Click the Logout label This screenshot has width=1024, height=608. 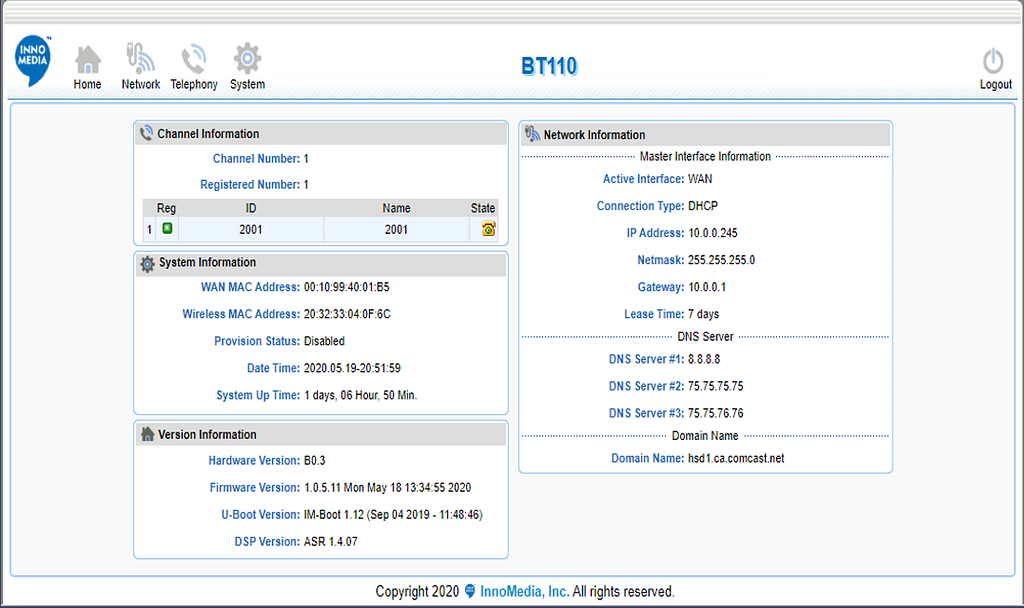pyautogui.click(x=996, y=84)
